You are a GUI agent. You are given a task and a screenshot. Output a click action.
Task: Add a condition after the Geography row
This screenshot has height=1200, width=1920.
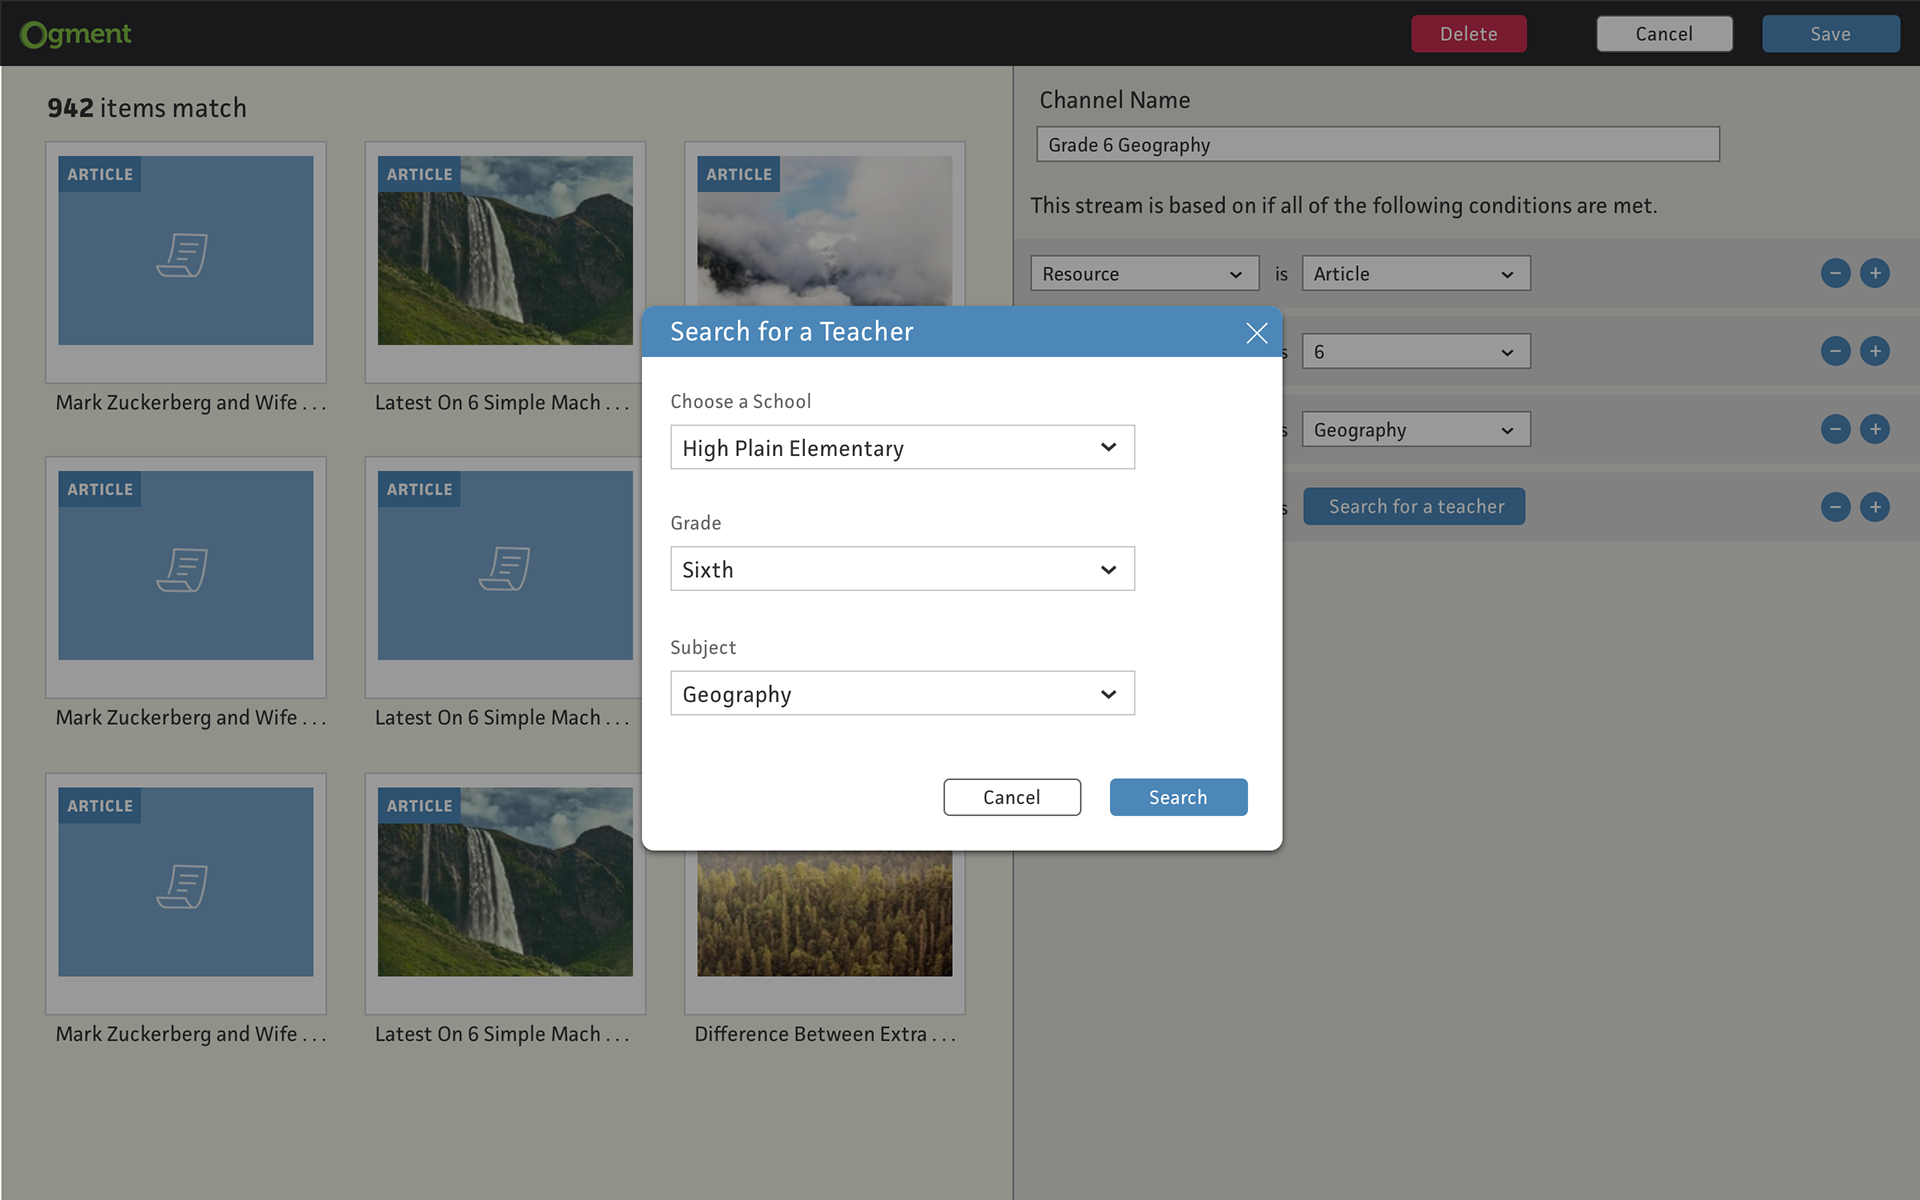coord(1875,429)
